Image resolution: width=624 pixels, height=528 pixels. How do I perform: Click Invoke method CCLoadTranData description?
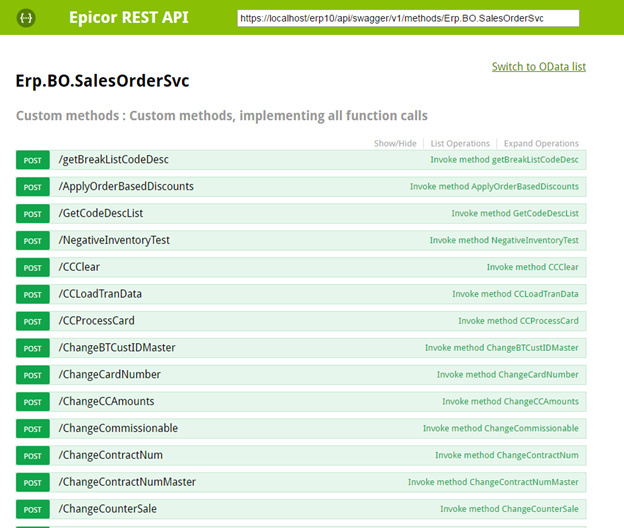(515, 294)
